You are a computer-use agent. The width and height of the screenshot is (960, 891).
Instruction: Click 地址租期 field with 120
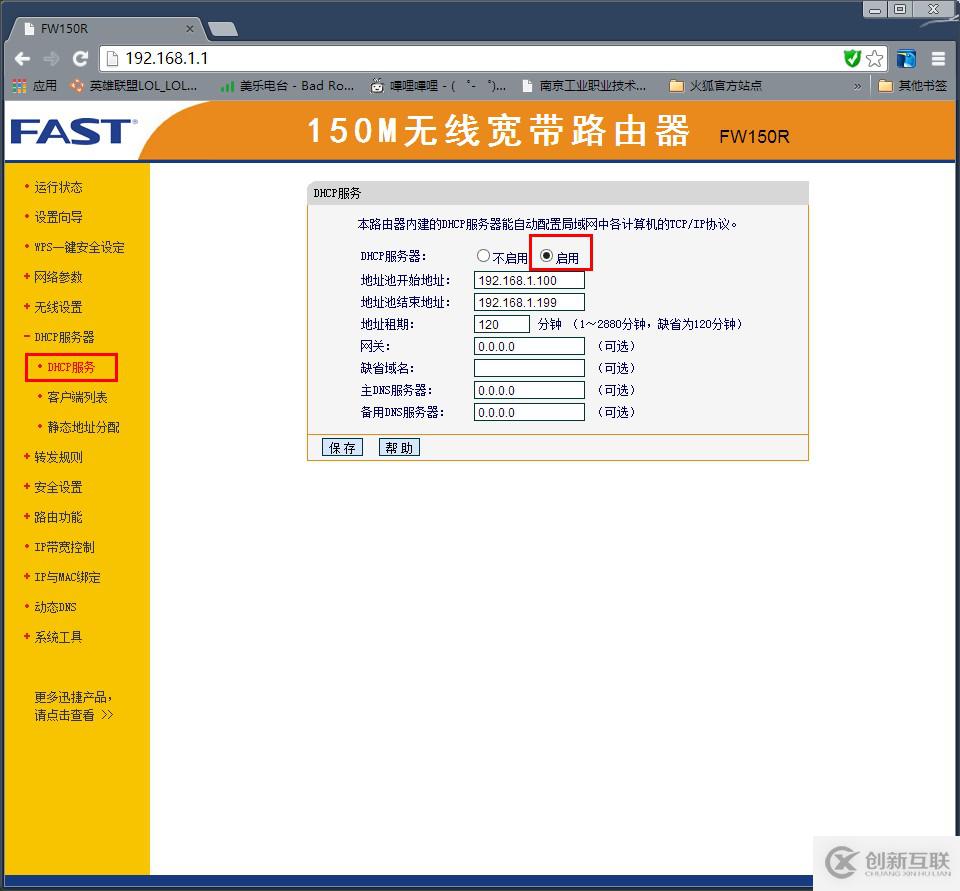502,325
